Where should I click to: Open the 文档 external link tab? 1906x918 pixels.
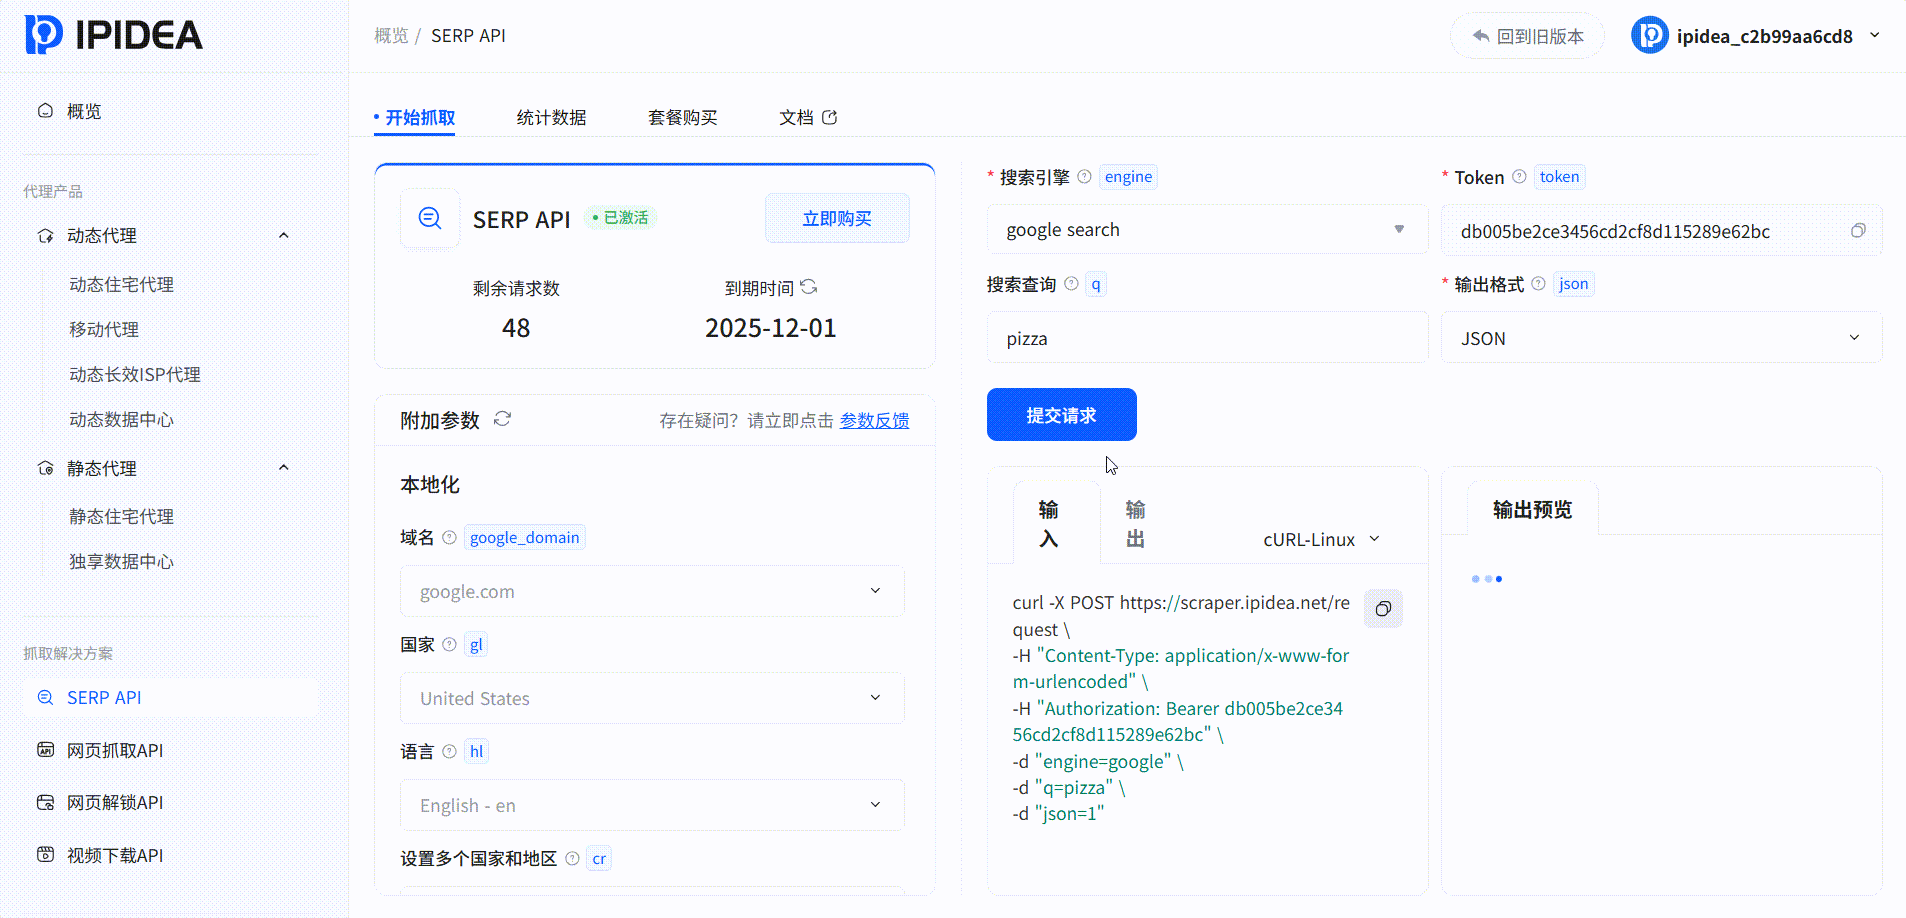[x=808, y=118]
